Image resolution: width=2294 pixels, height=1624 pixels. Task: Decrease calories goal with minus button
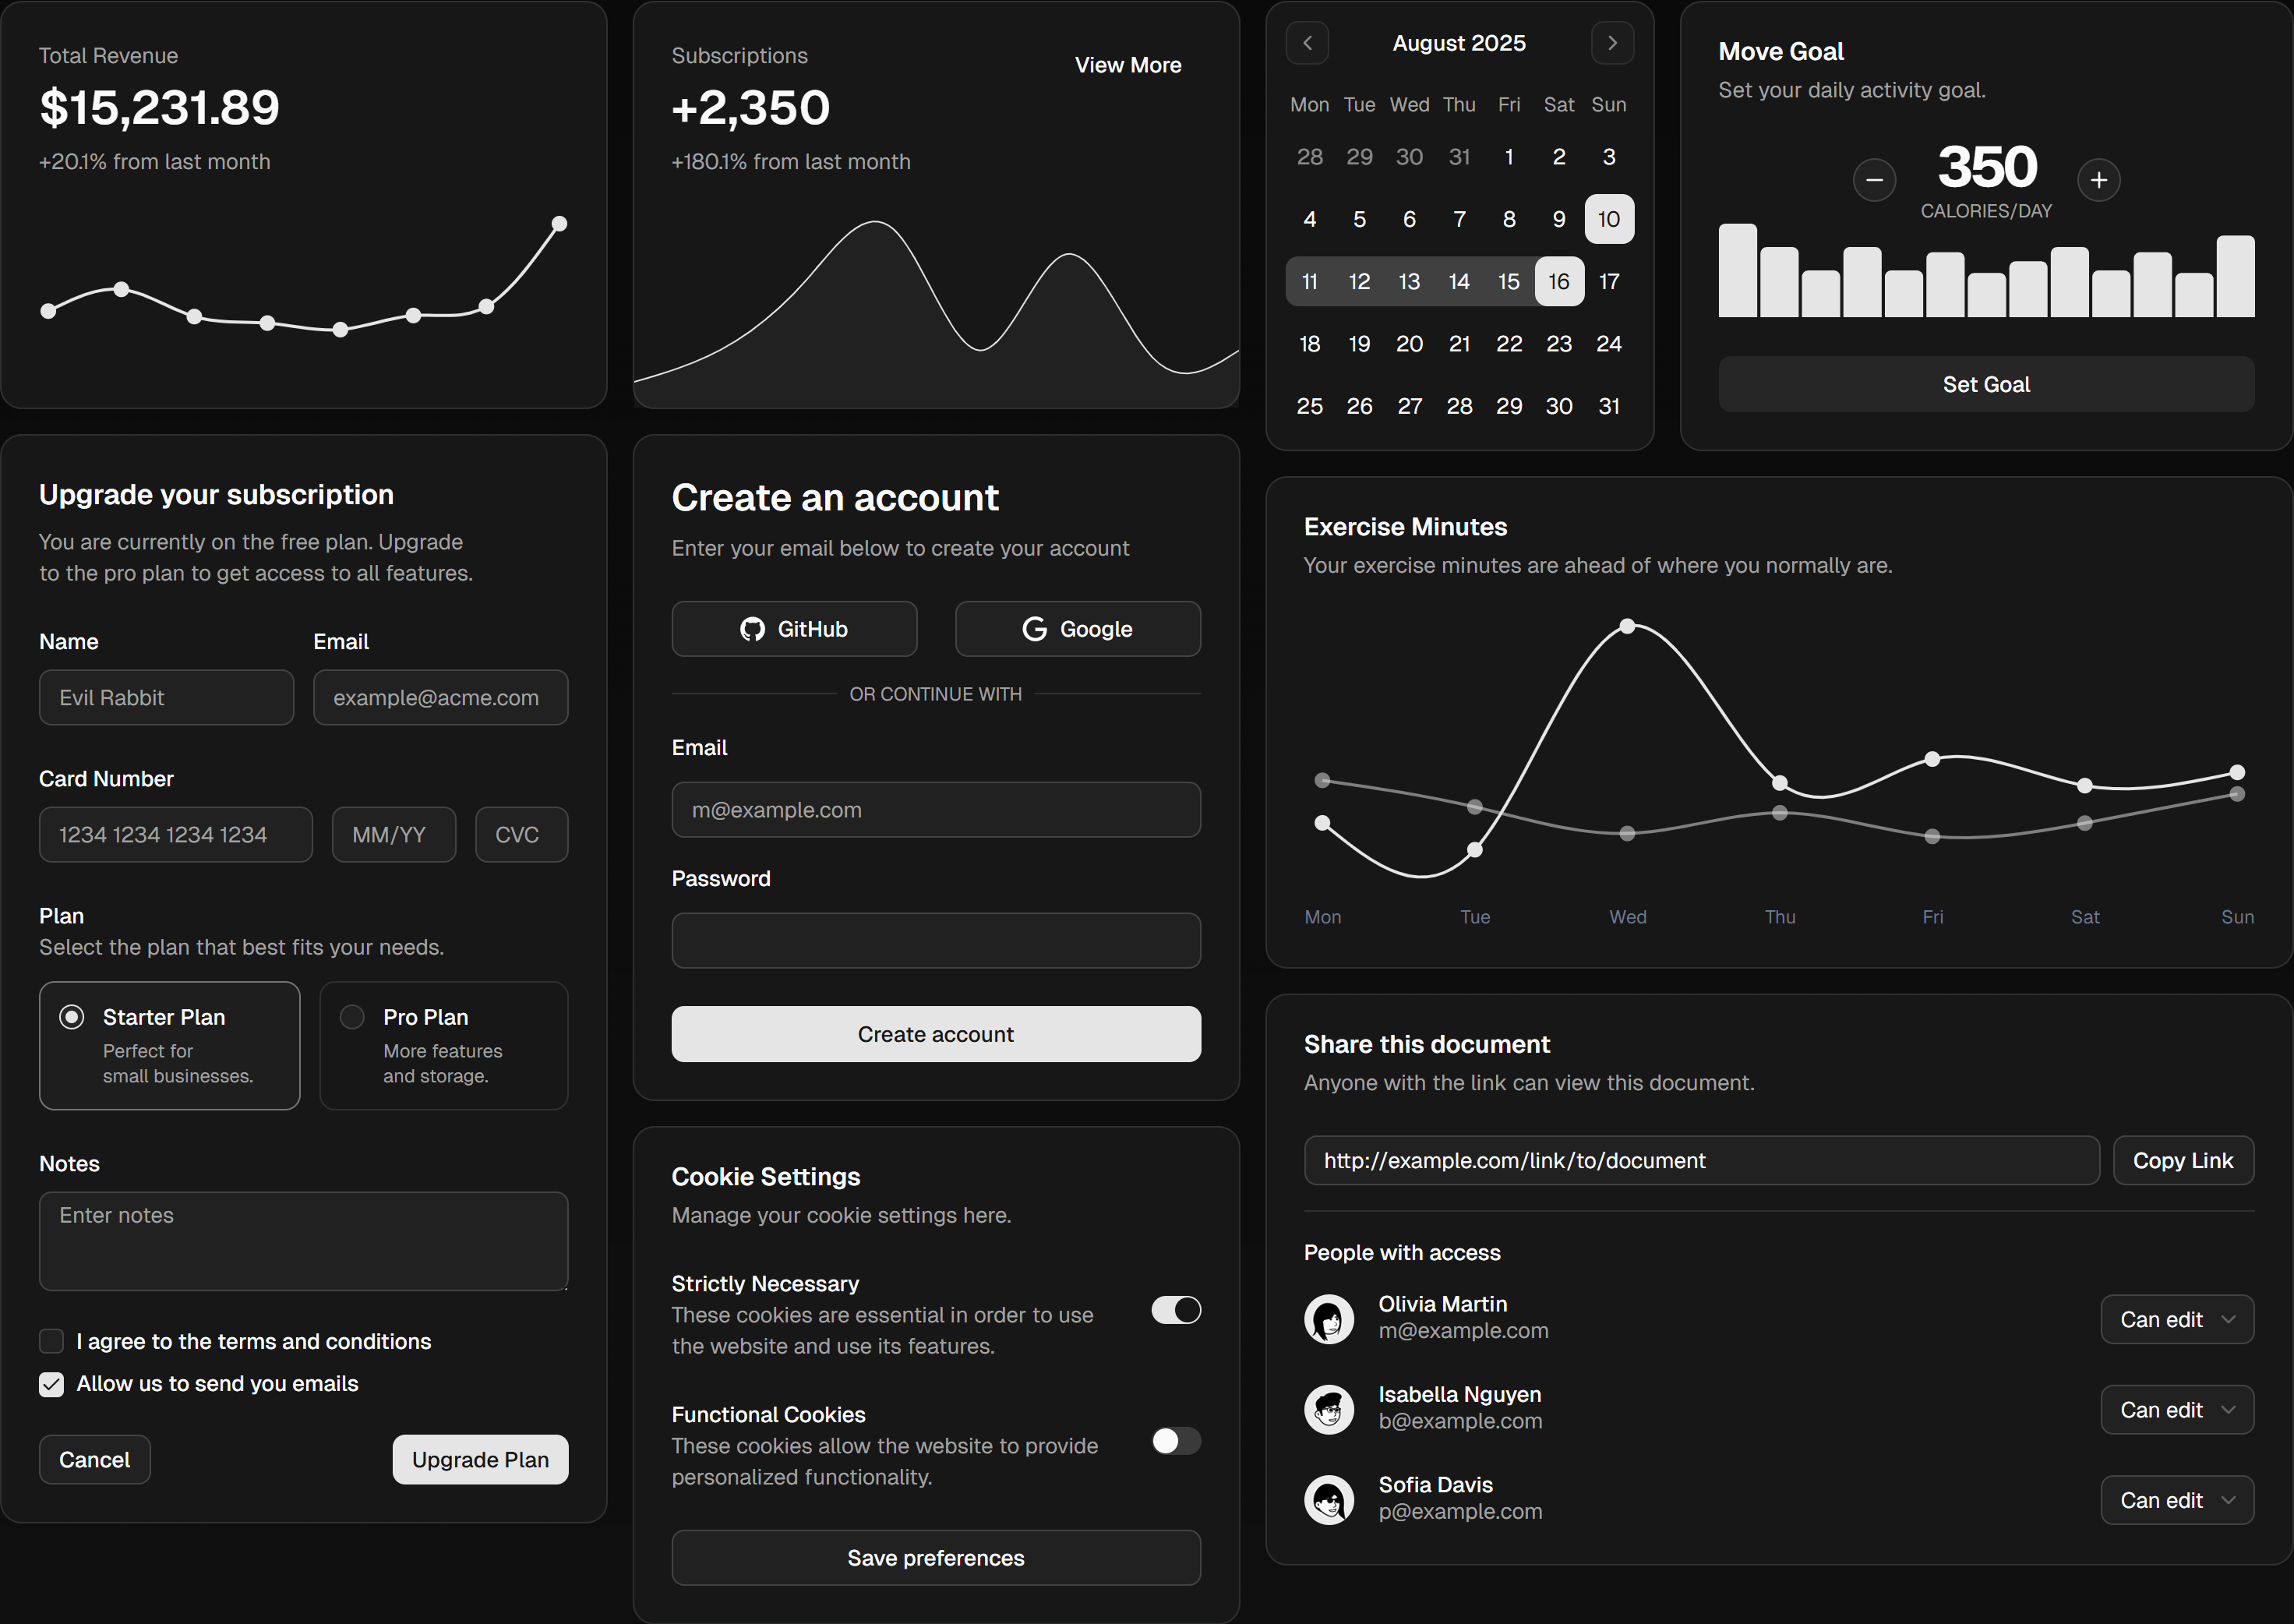pyautogui.click(x=1874, y=180)
